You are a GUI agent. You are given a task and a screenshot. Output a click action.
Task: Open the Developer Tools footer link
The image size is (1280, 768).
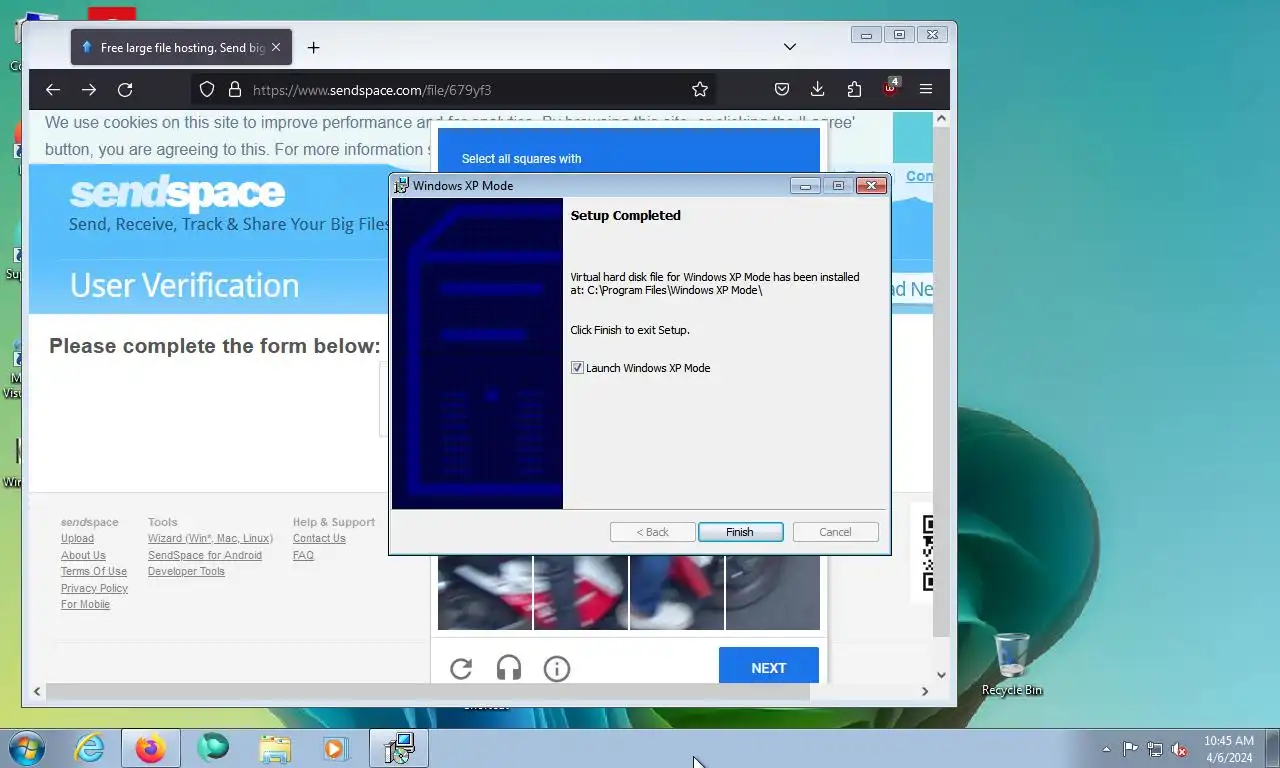click(x=186, y=572)
